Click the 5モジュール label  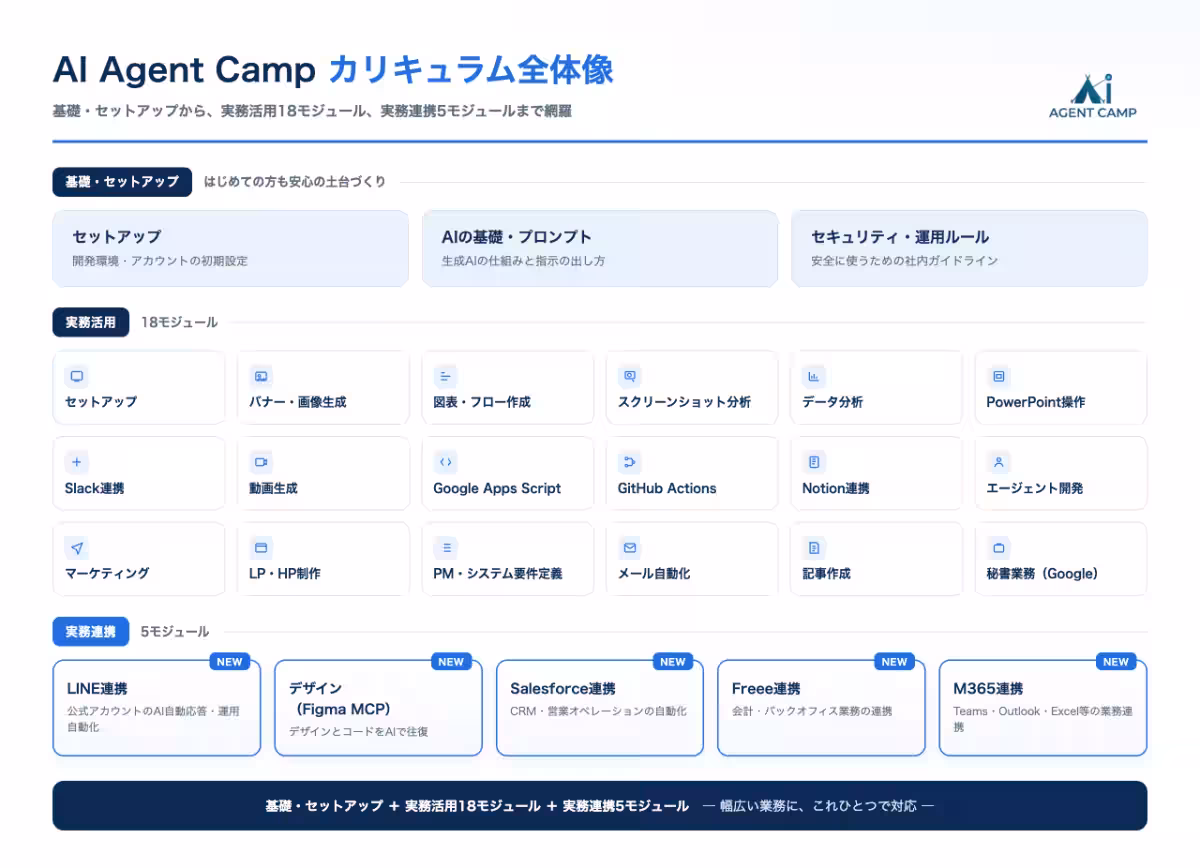(175, 632)
